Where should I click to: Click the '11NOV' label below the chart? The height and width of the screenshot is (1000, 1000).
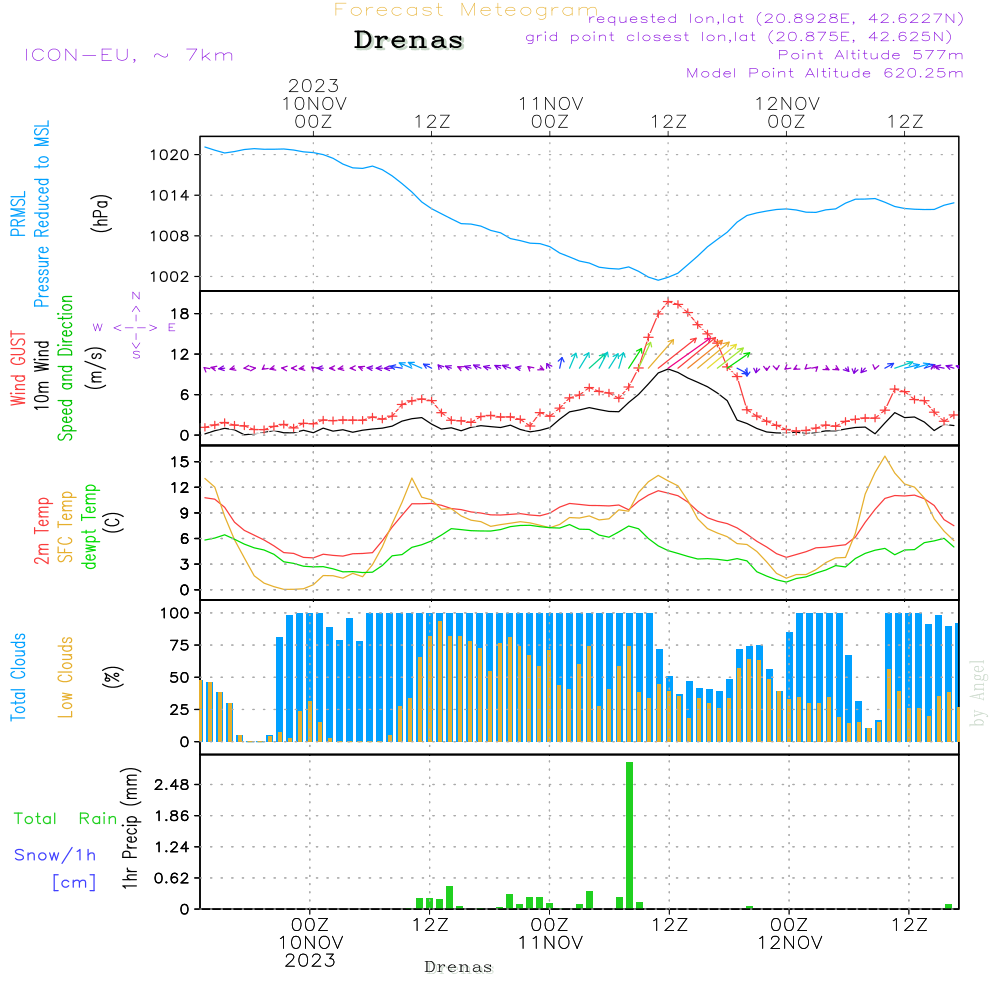click(x=550, y=943)
